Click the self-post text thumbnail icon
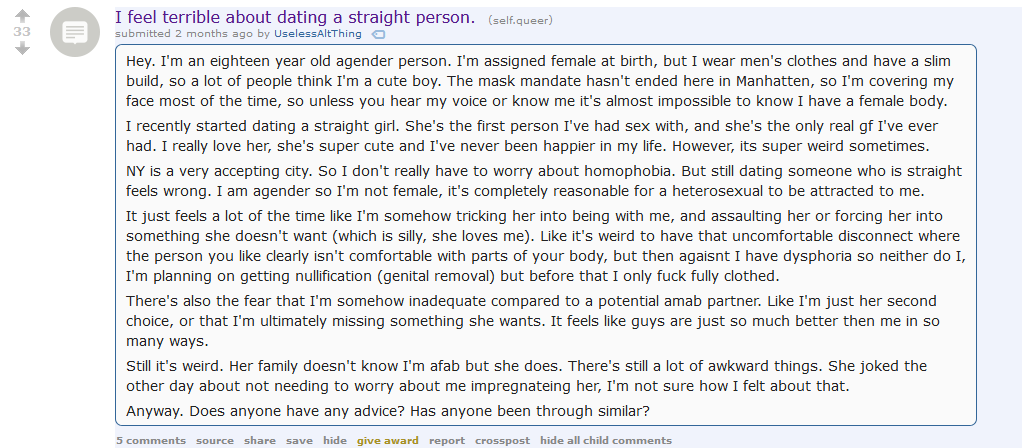 coord(75,32)
